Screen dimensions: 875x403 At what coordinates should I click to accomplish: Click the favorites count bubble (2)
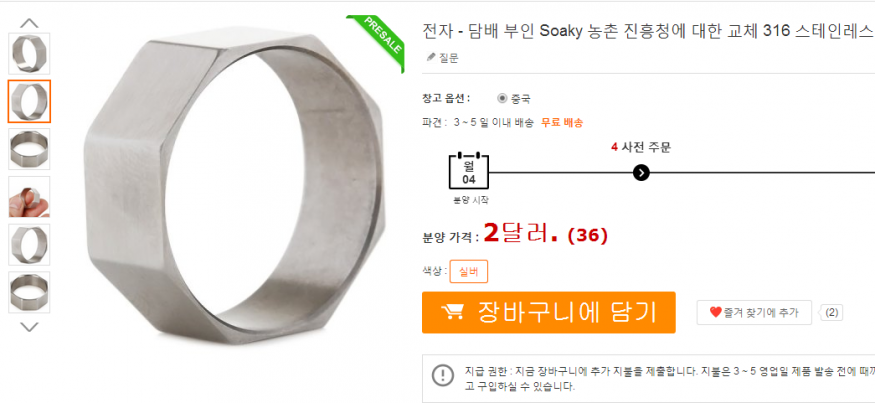[831, 313]
